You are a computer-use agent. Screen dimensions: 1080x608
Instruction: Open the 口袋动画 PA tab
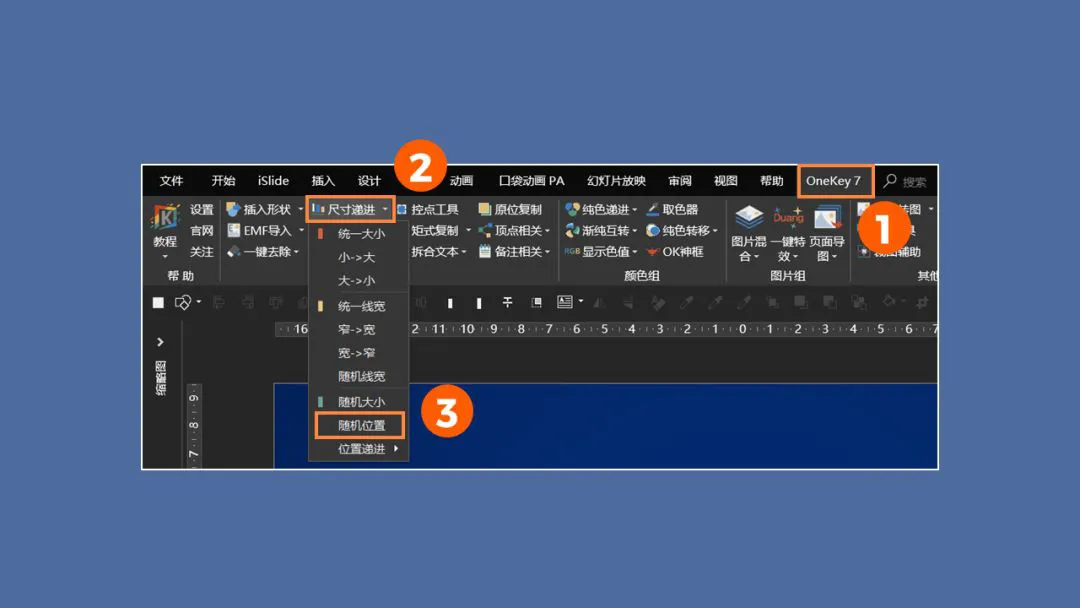532,181
